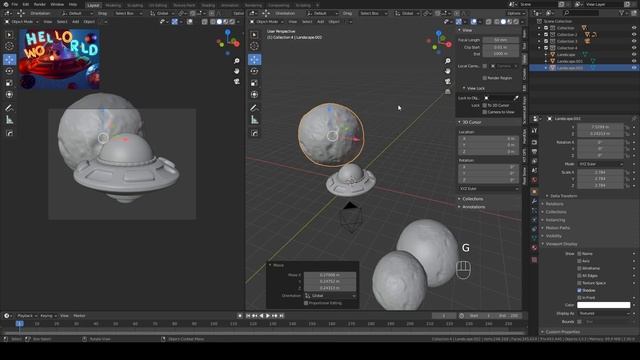Enable the In Front checkbox
The height and width of the screenshot is (360, 640).
click(579, 298)
